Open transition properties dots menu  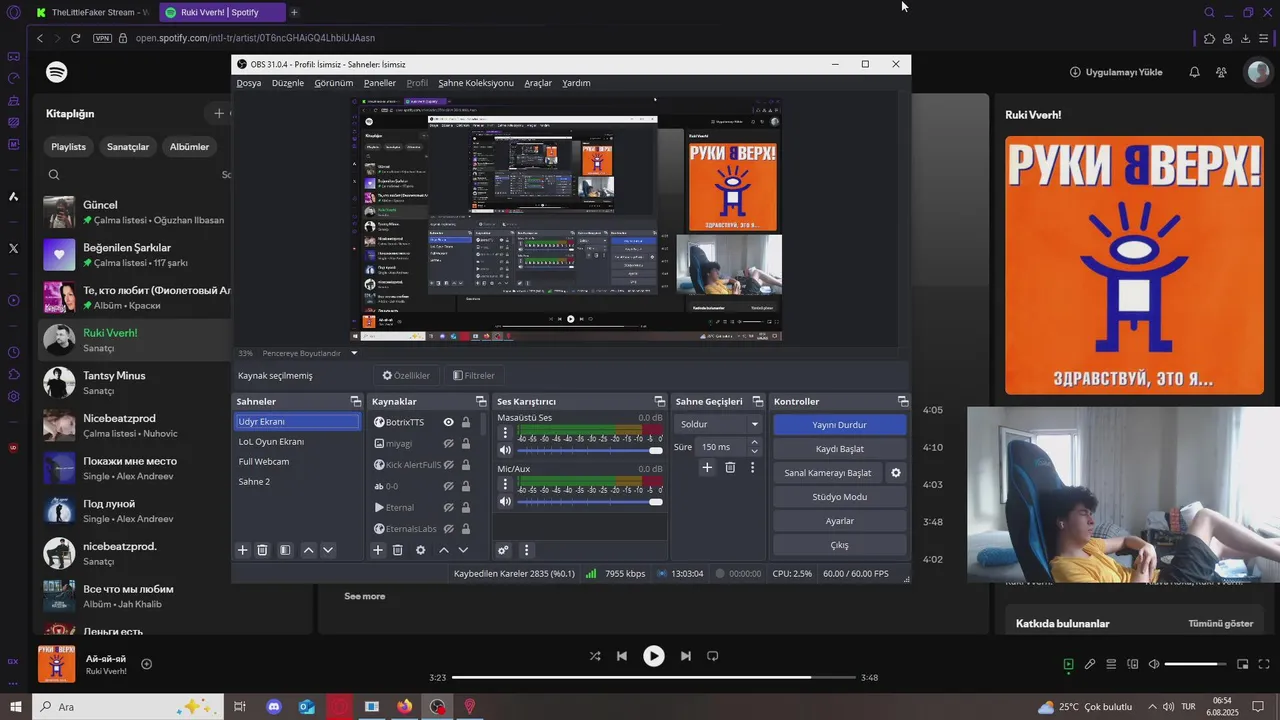752,467
